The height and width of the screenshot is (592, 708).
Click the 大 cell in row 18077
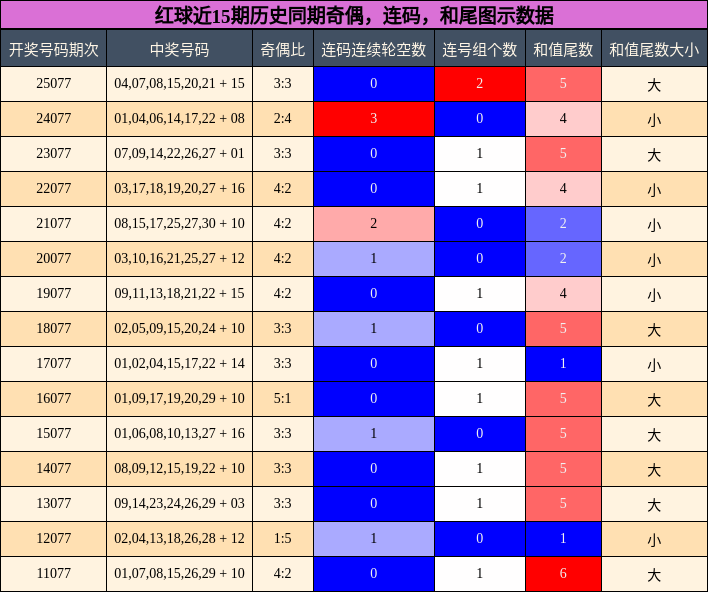[654, 329]
